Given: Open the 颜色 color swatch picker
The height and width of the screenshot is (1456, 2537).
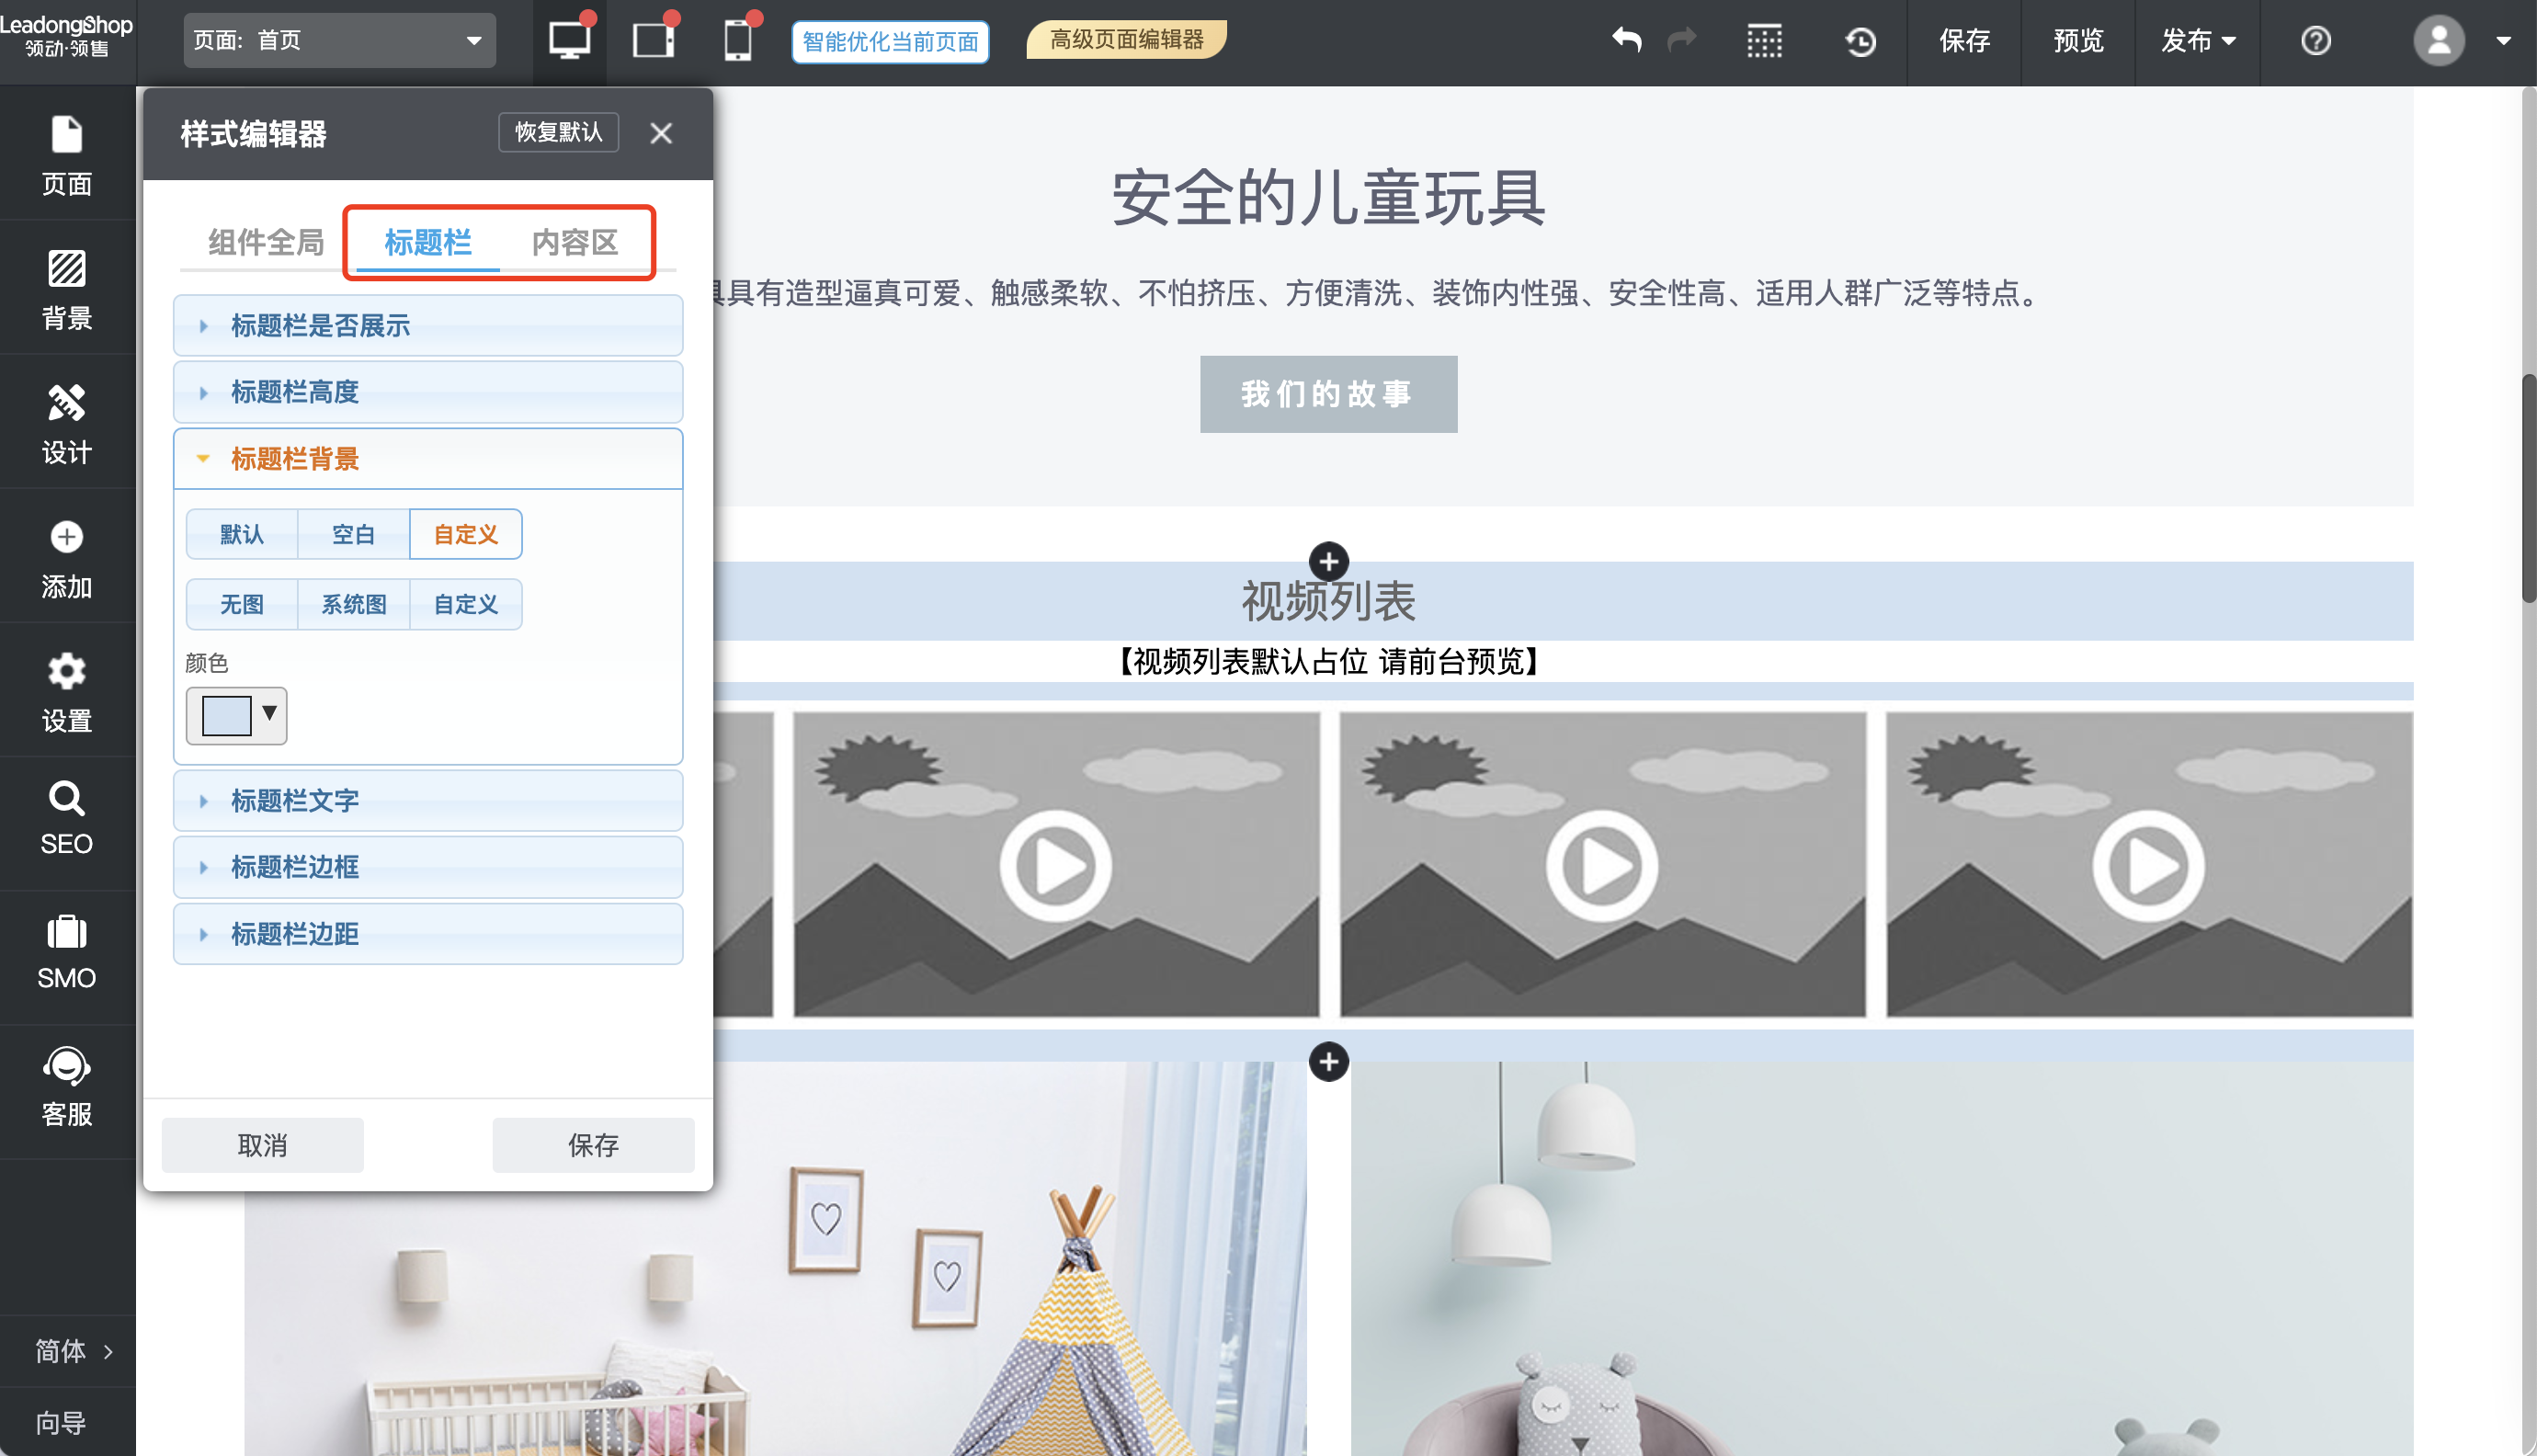Looking at the screenshot, I should [236, 715].
